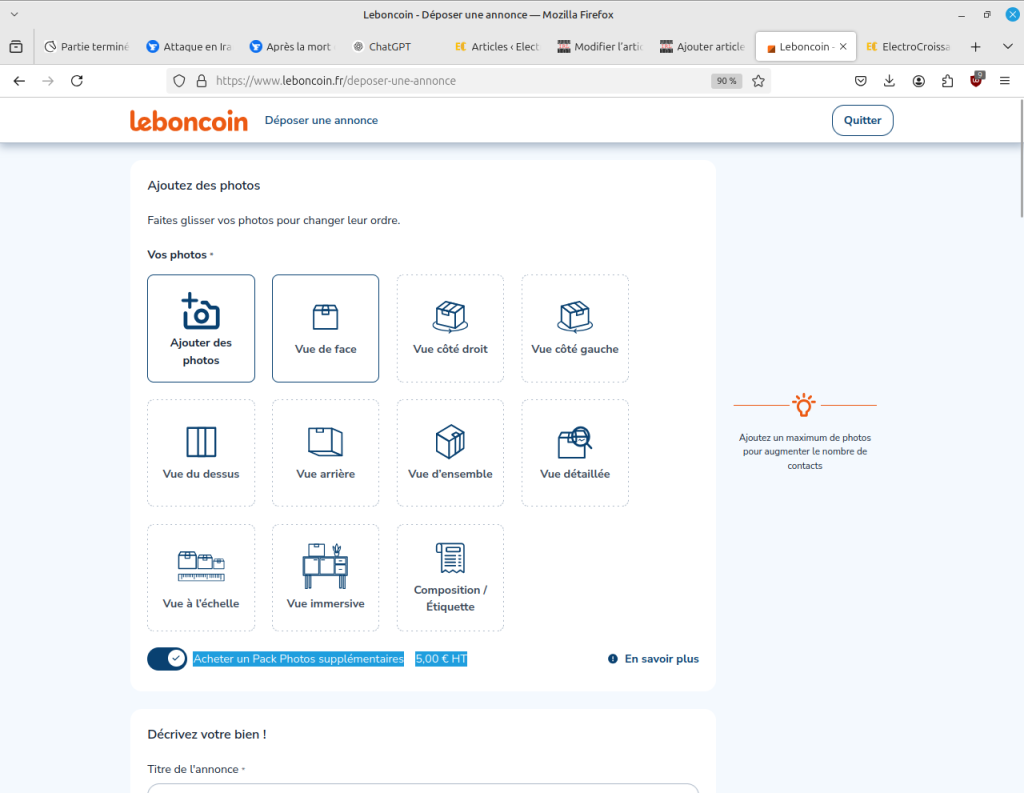Select the Composition / Étiquette photo slot
The width and height of the screenshot is (1024, 793).
pos(450,577)
